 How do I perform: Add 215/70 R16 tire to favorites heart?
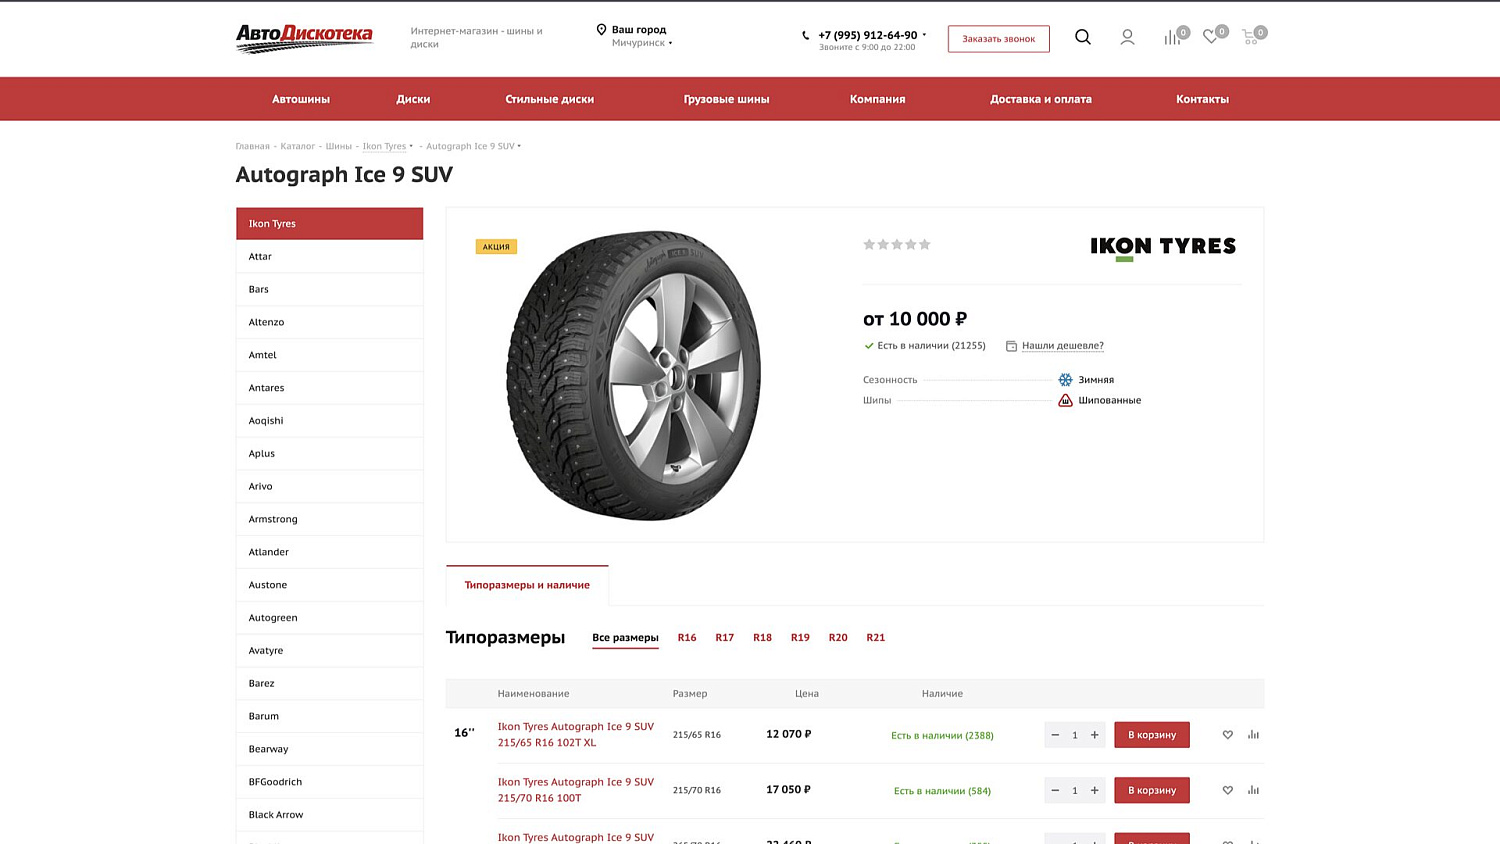[1227, 790]
